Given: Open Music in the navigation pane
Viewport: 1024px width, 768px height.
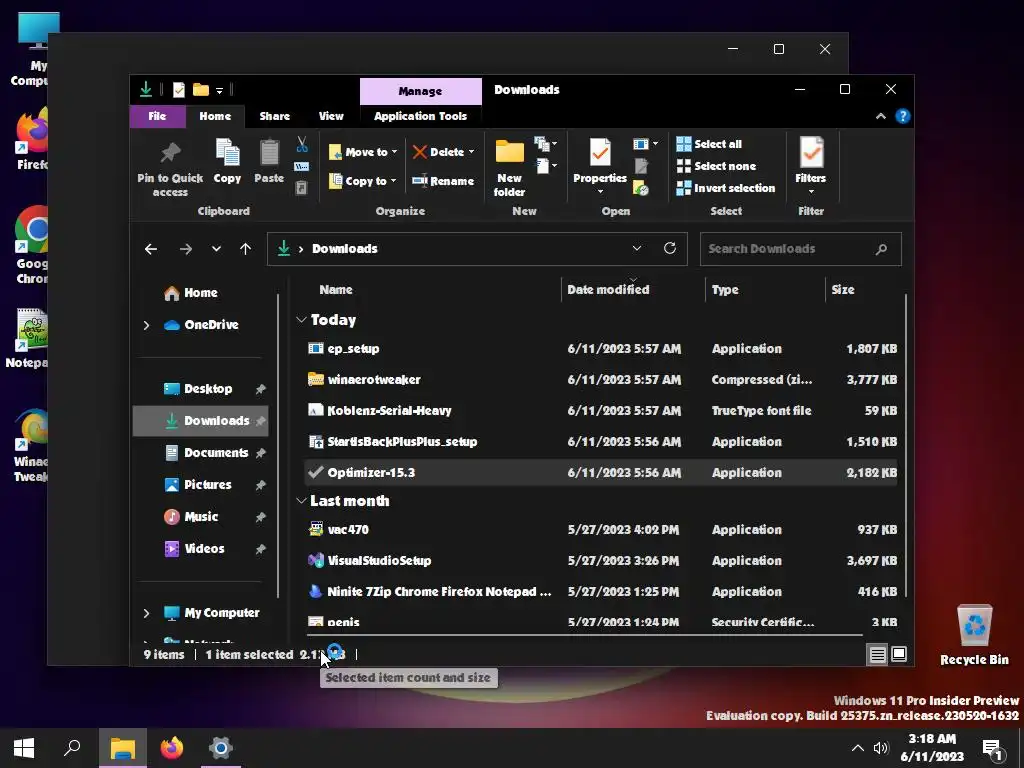Looking at the screenshot, I should pyautogui.click(x=191, y=517).
